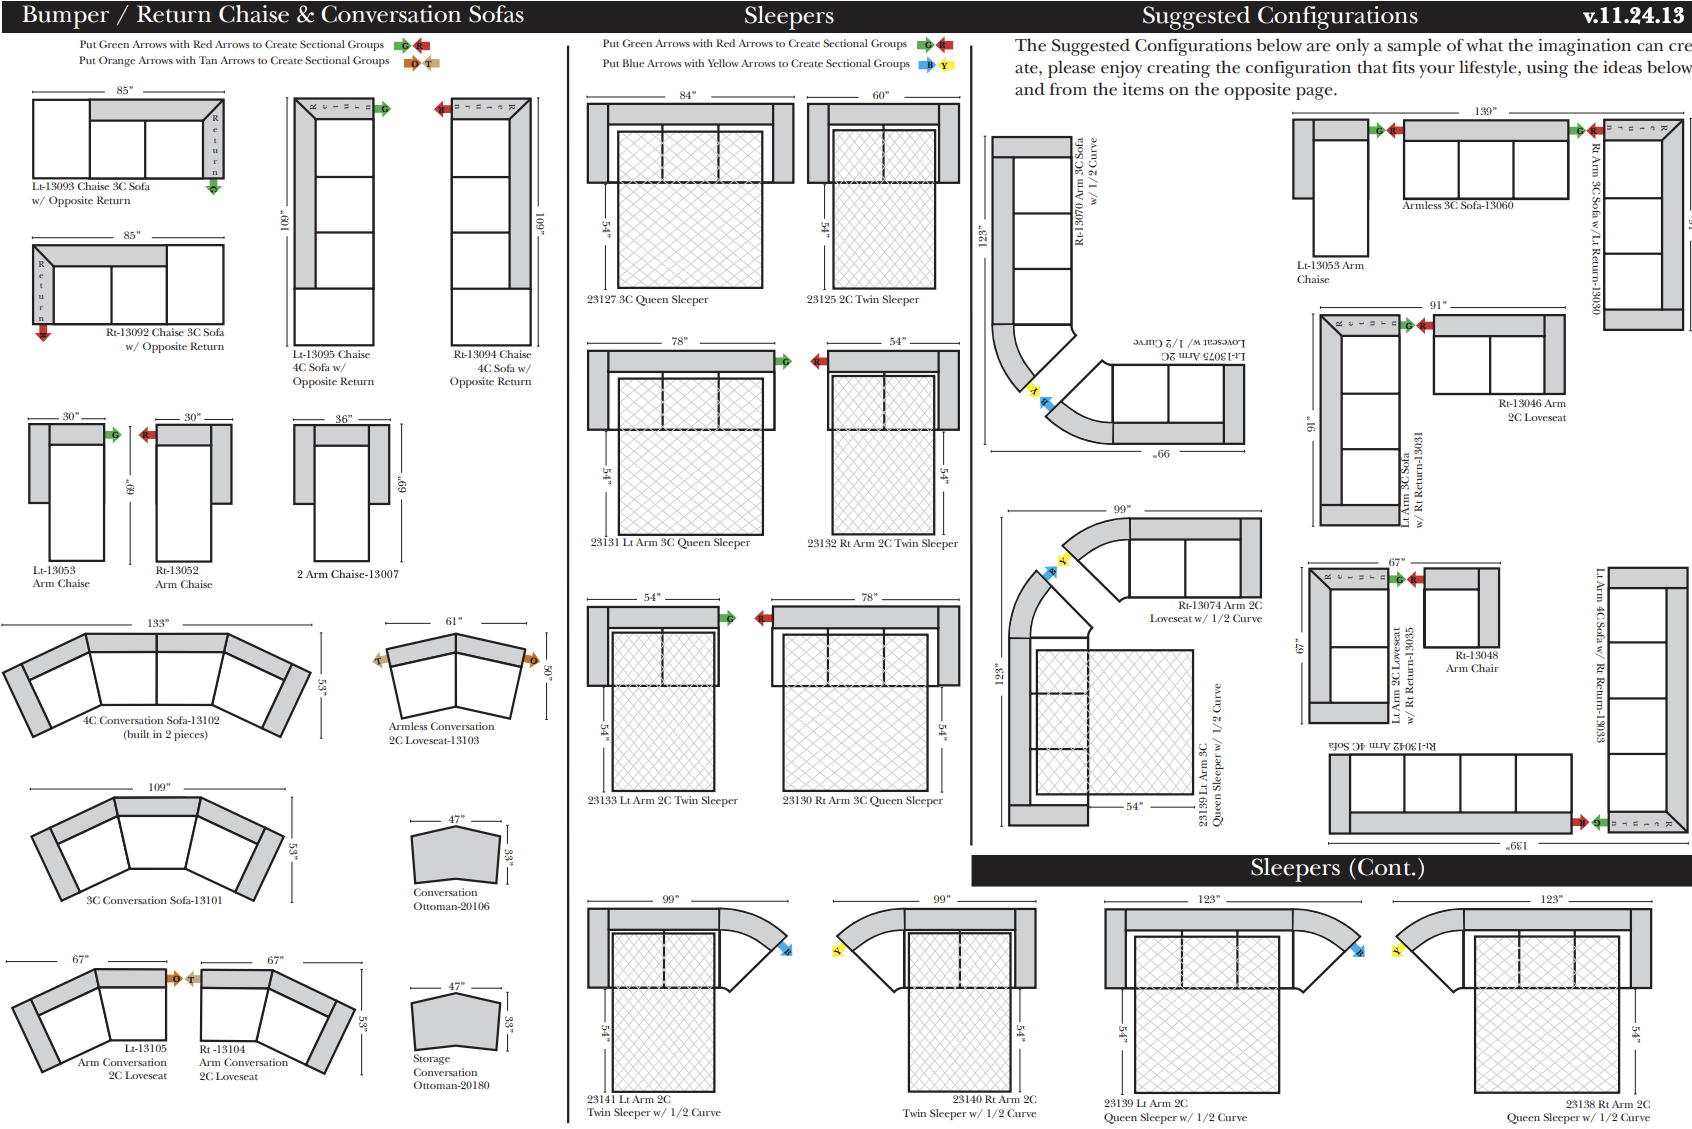Select the green arrow on 23131 Queen Sleeper

click(784, 361)
